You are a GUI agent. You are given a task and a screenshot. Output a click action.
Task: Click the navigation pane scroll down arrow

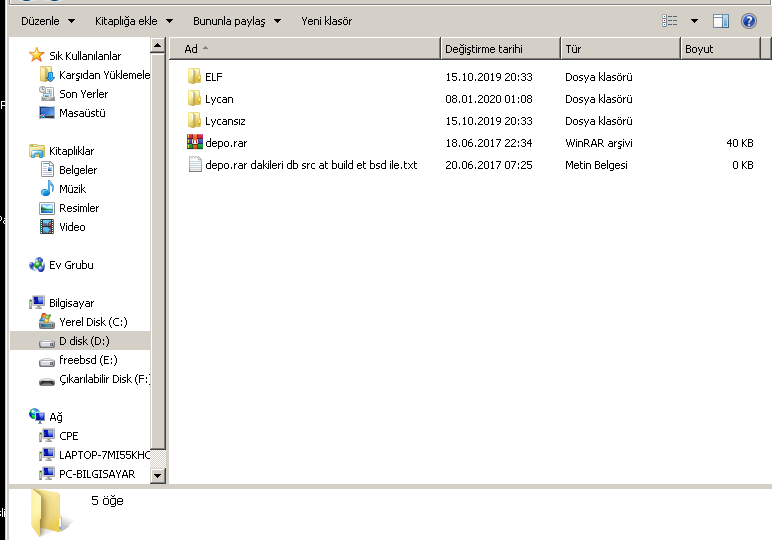(x=158, y=476)
